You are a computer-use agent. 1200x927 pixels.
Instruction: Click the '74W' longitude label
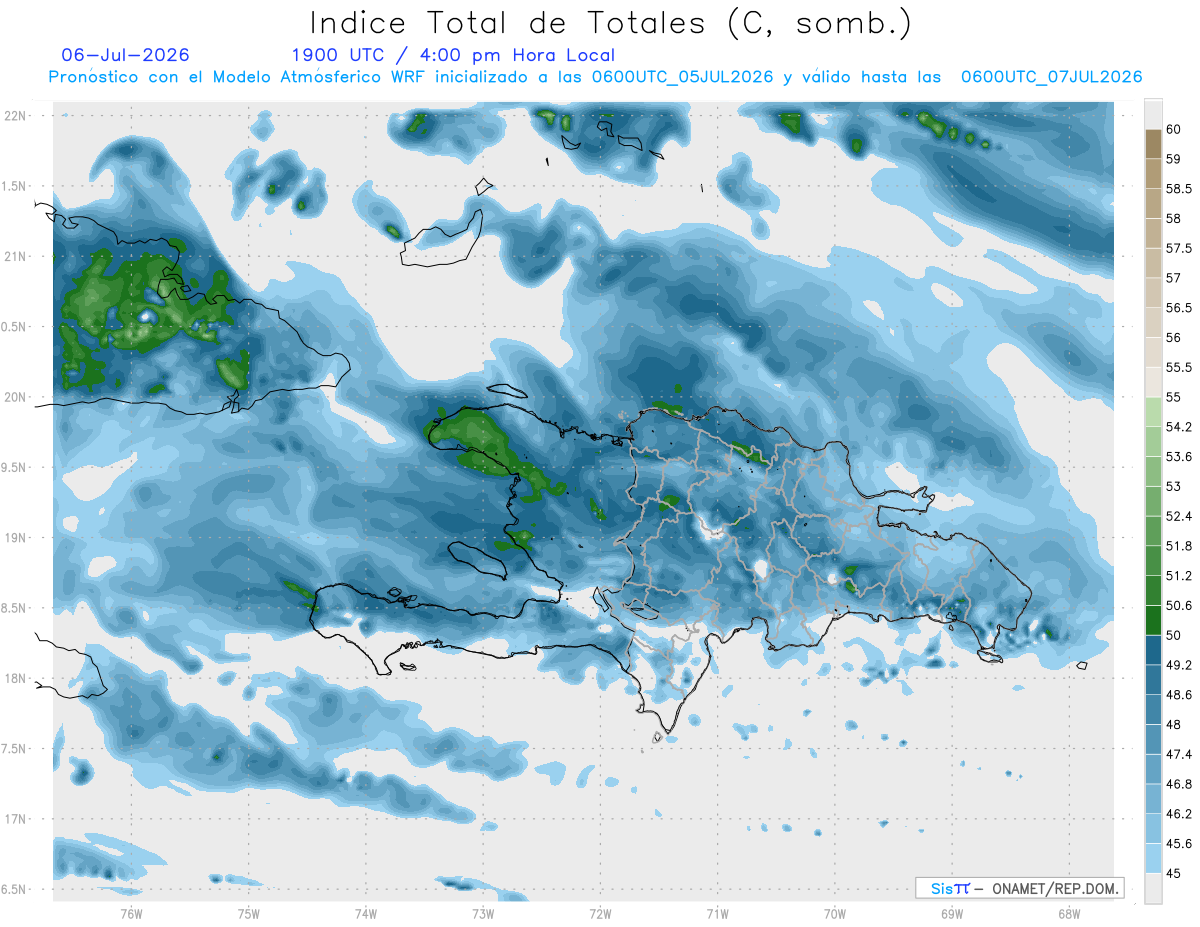point(365,914)
